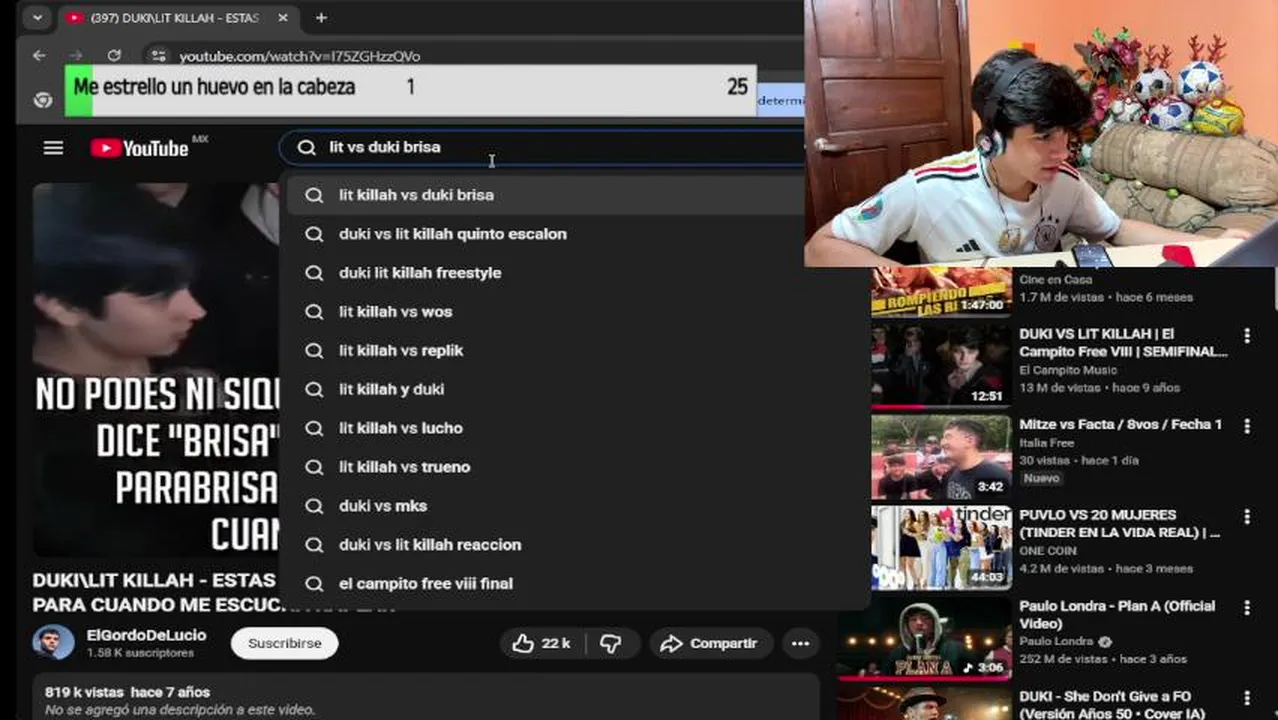Click the 'El Campito Music' channel name
Viewport: 1278px width, 720px height.
point(1068,370)
